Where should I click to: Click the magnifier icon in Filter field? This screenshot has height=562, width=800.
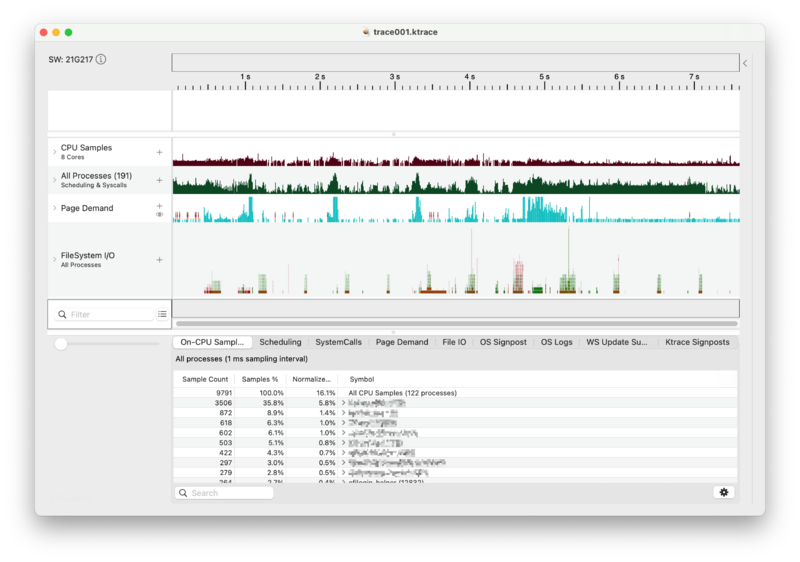[x=62, y=314]
